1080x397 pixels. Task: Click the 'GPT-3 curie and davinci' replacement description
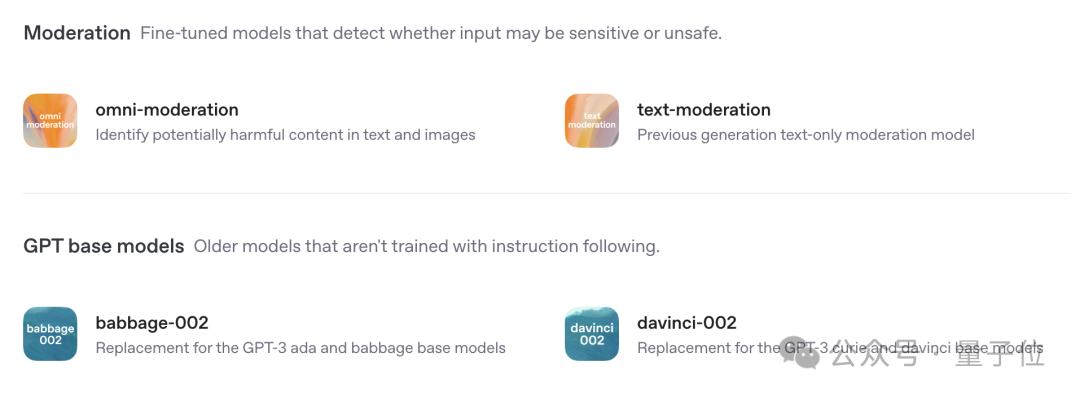click(840, 348)
